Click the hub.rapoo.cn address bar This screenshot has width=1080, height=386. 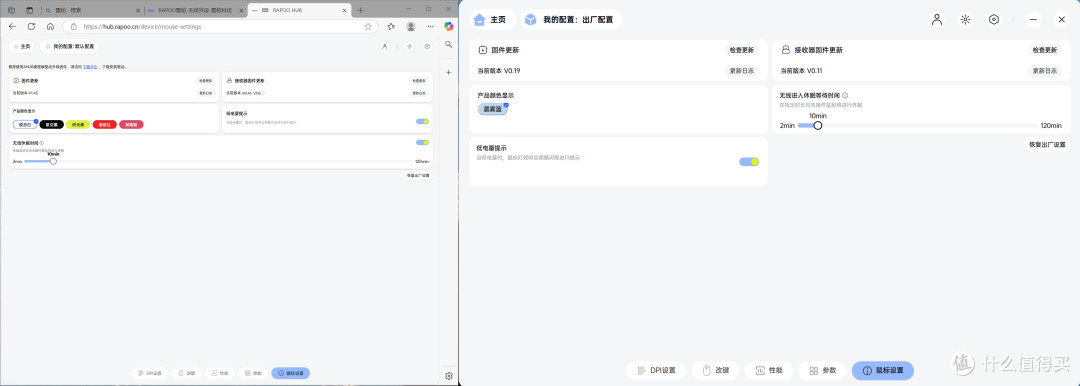pyautogui.click(x=220, y=26)
